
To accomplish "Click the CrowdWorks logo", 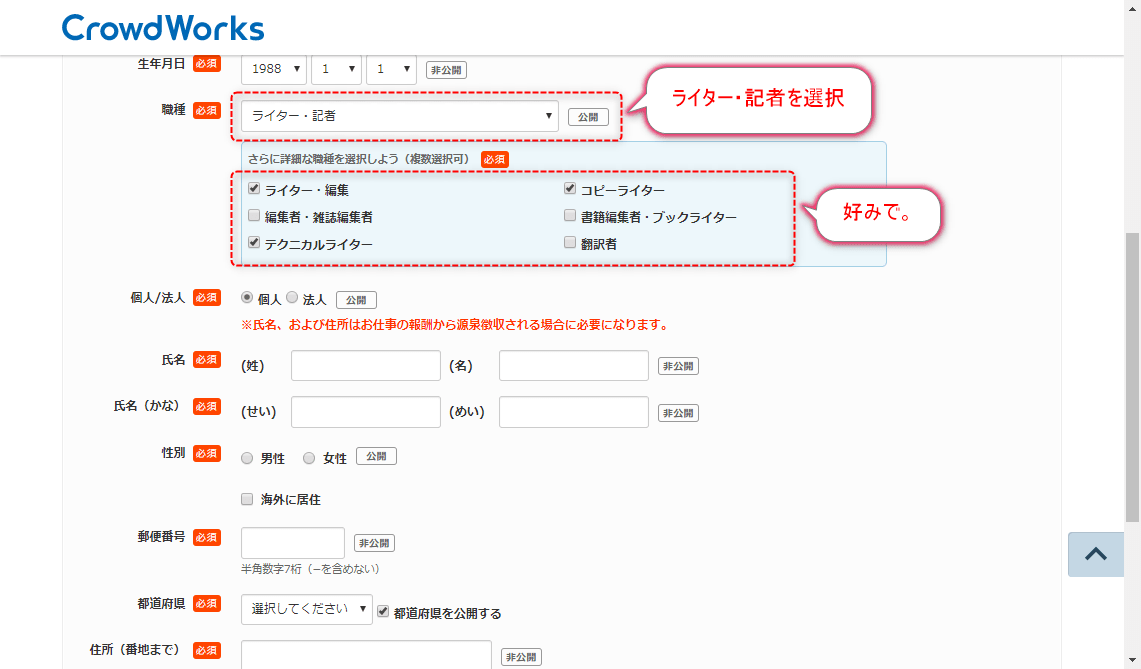I will coord(163,28).
